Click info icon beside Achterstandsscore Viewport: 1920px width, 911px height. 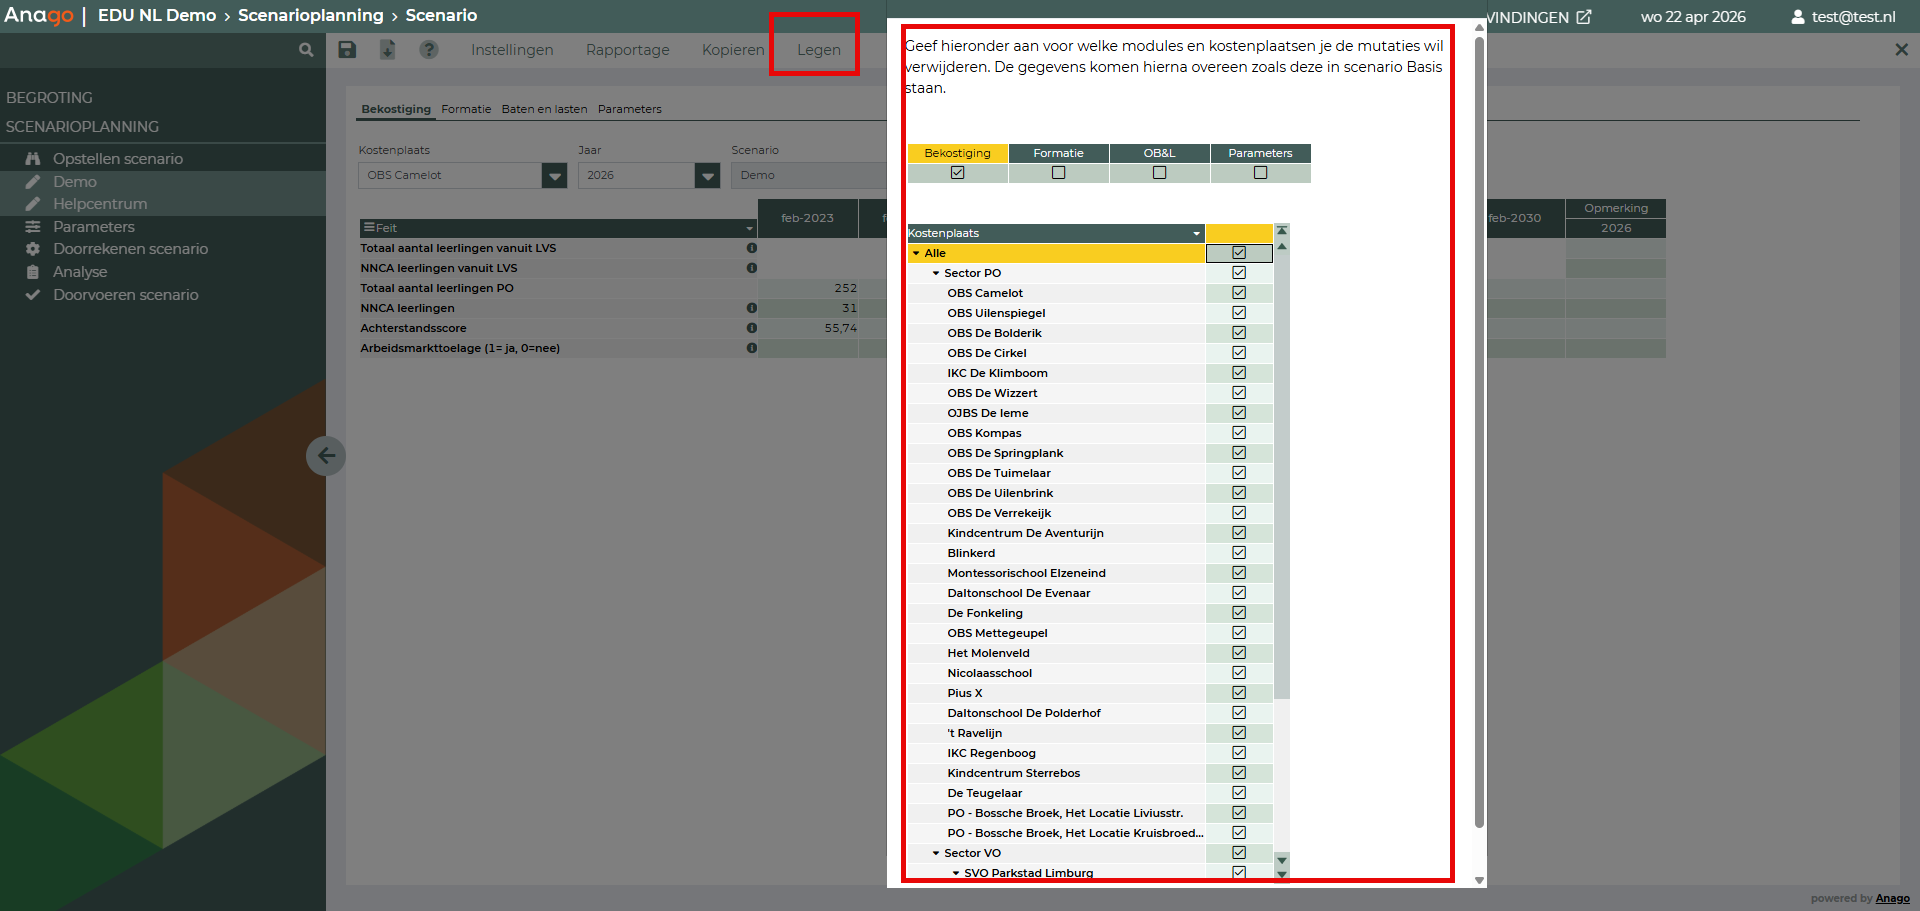point(751,328)
